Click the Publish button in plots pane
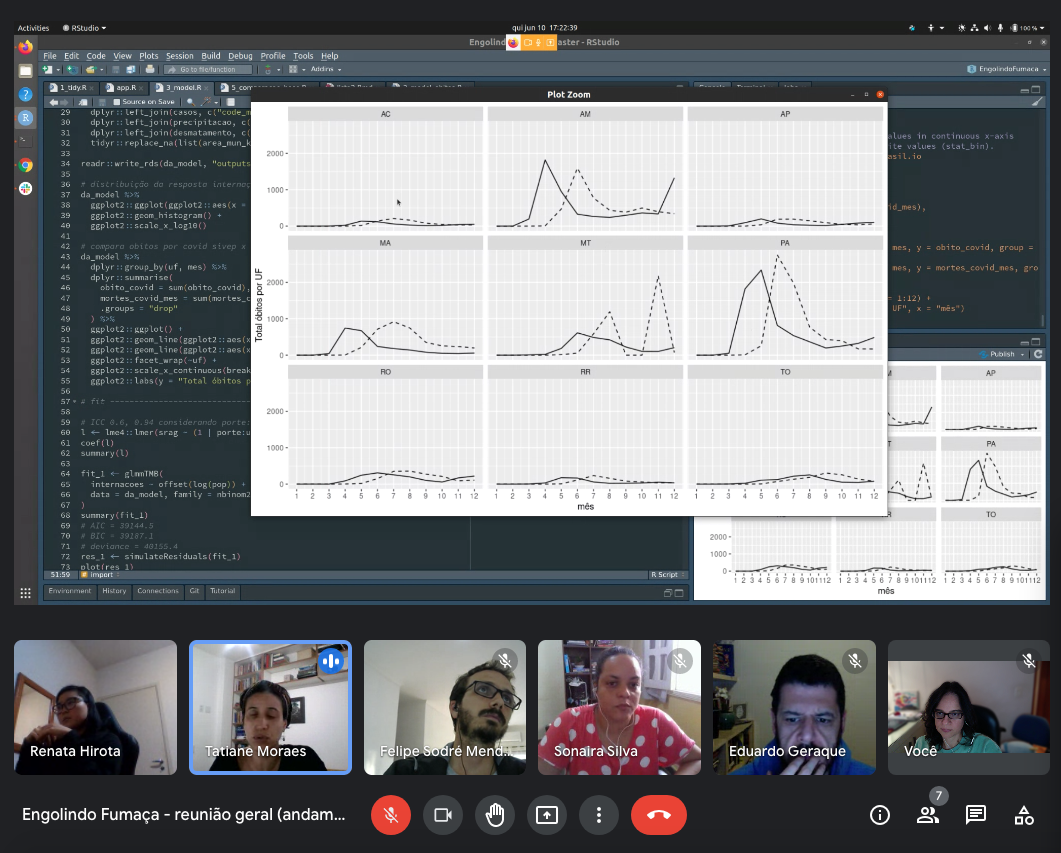The width and height of the screenshot is (1061, 853). point(1003,354)
